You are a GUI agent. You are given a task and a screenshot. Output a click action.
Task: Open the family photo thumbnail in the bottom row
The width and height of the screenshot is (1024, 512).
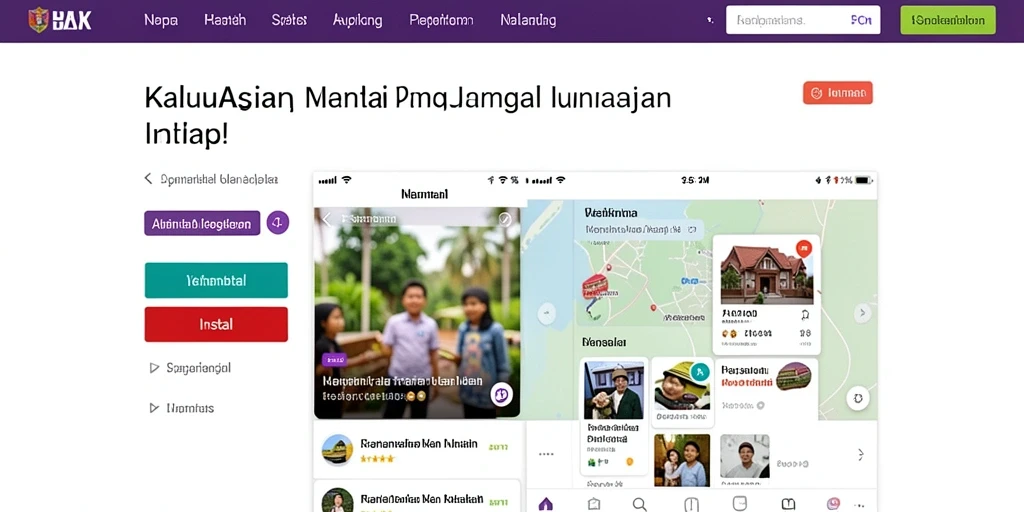[x=682, y=460]
